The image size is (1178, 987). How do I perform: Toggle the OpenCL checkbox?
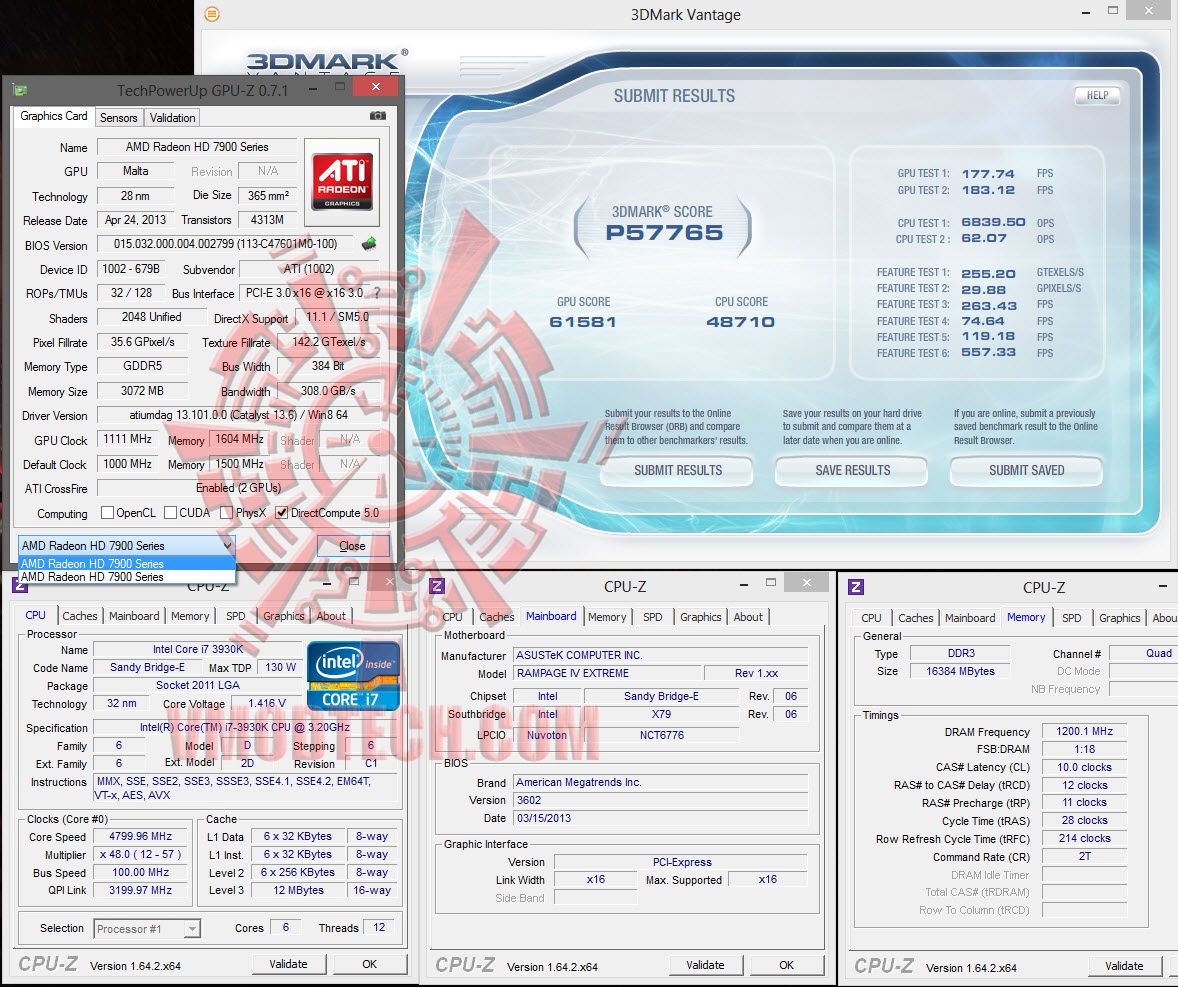click(x=107, y=512)
